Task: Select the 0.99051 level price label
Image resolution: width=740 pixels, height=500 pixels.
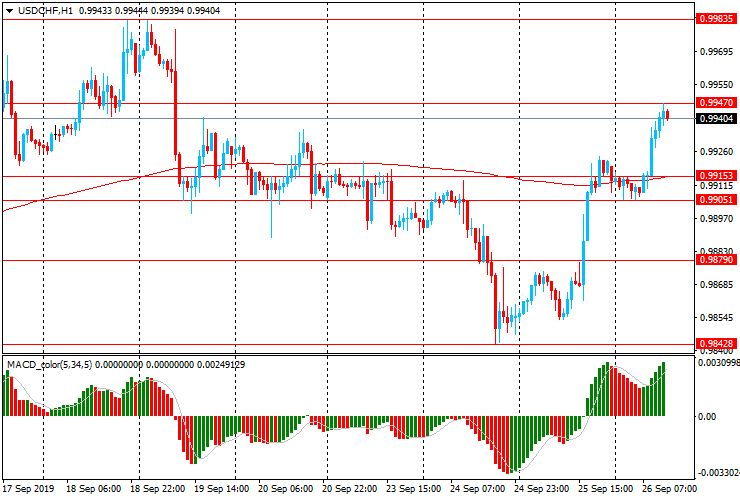Action: coord(716,200)
